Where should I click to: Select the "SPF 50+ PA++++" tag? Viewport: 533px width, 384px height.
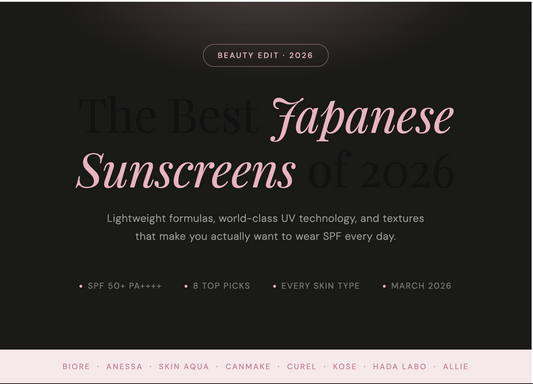click(120, 286)
